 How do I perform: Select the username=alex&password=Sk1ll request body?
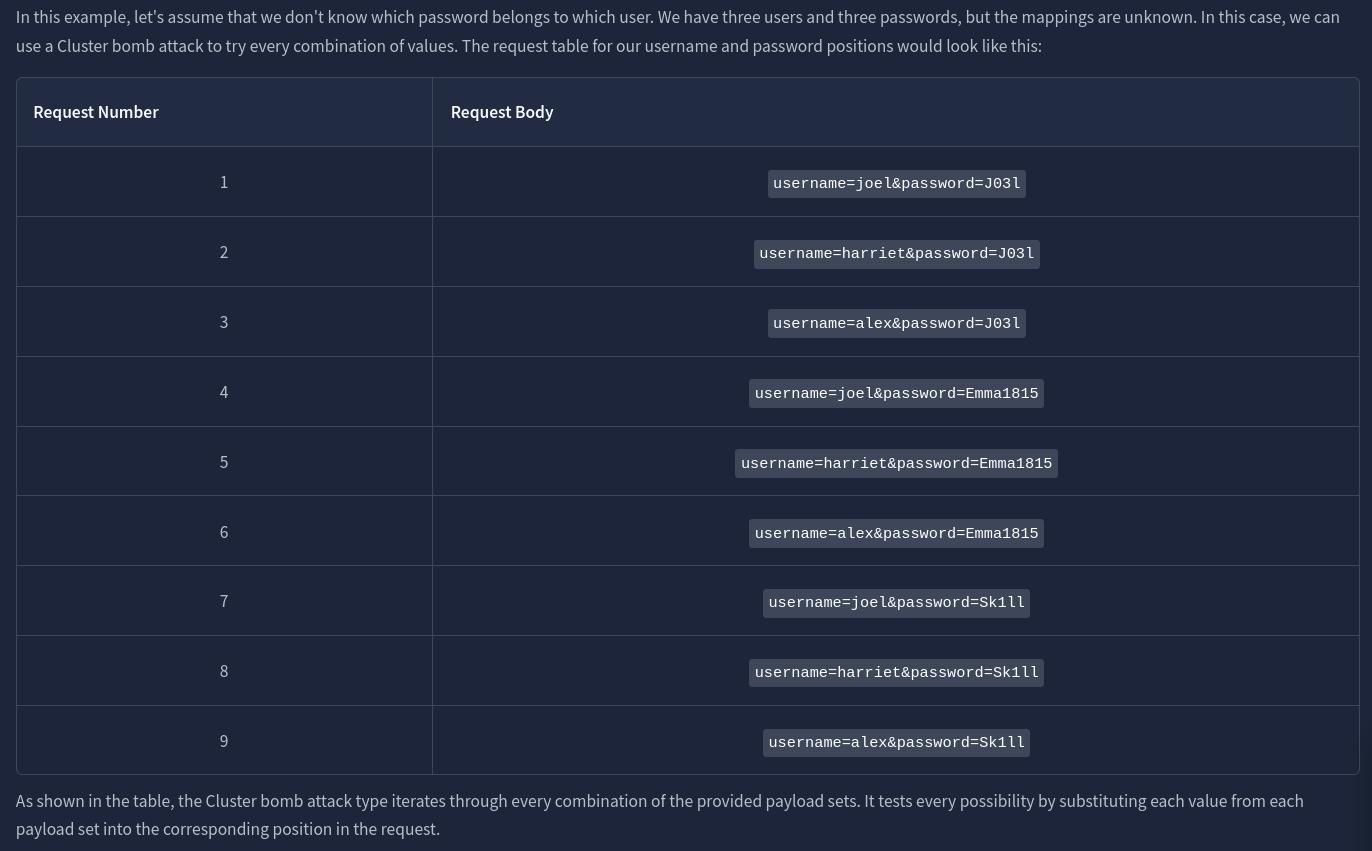click(896, 743)
